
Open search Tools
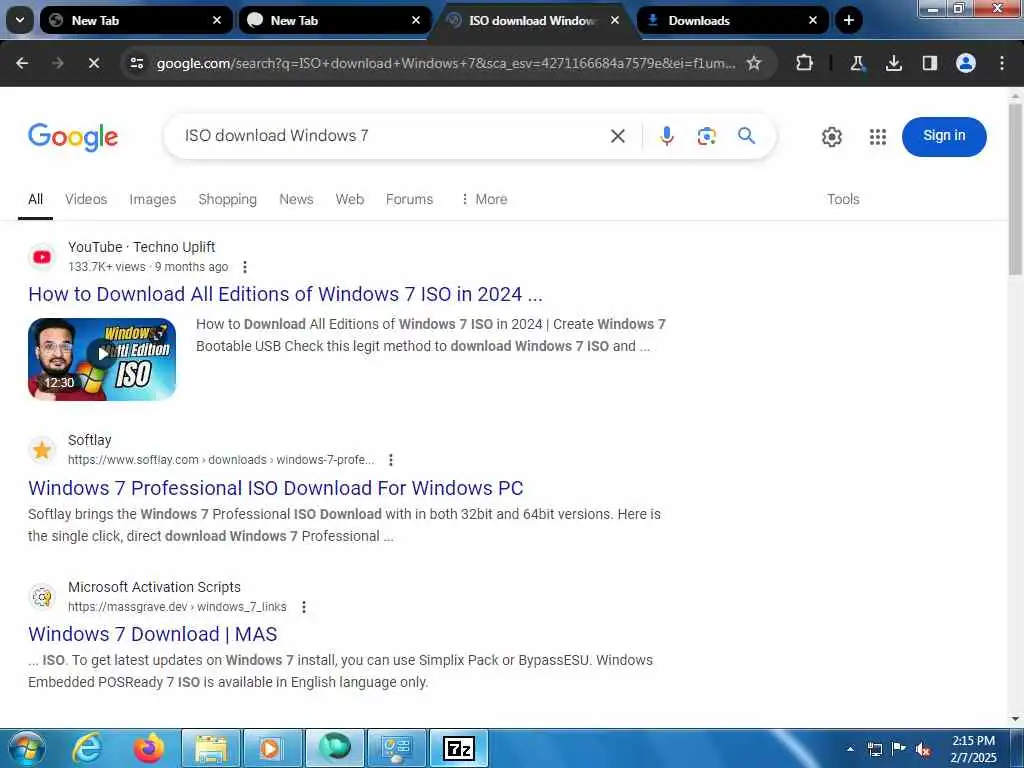tap(842, 199)
